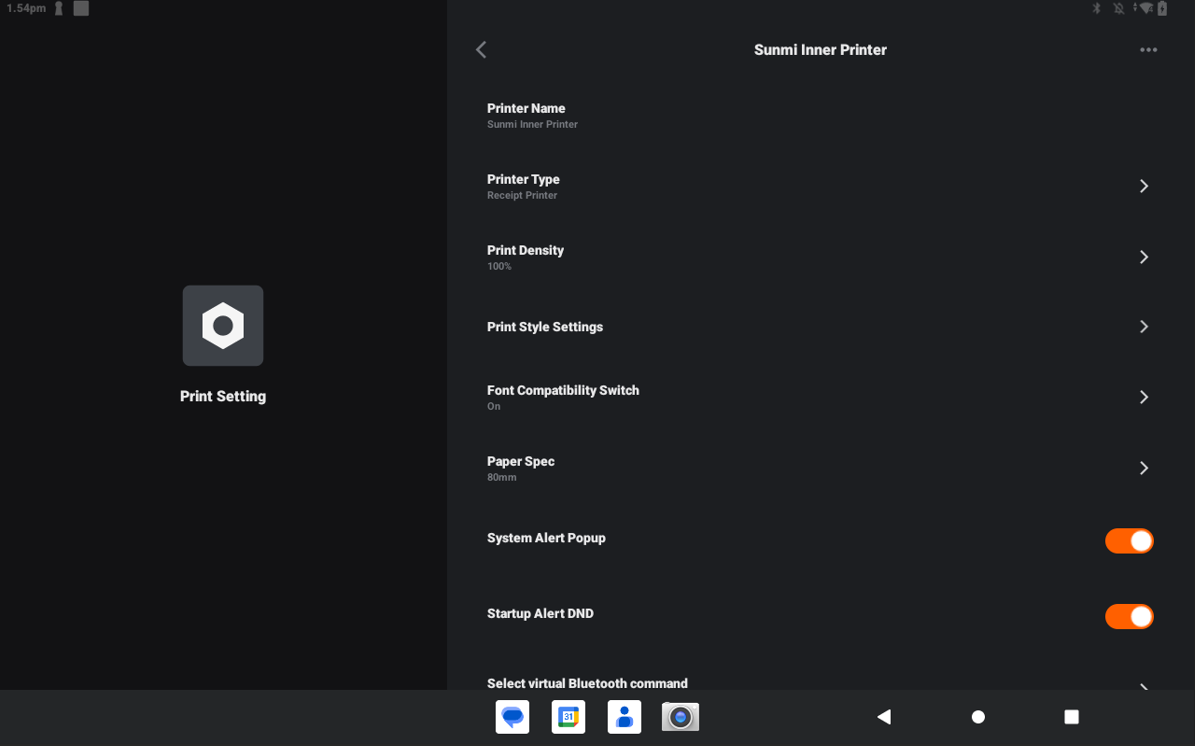Click the Sunmi Inner Printer page title
The image size is (1195, 746).
coord(820,50)
